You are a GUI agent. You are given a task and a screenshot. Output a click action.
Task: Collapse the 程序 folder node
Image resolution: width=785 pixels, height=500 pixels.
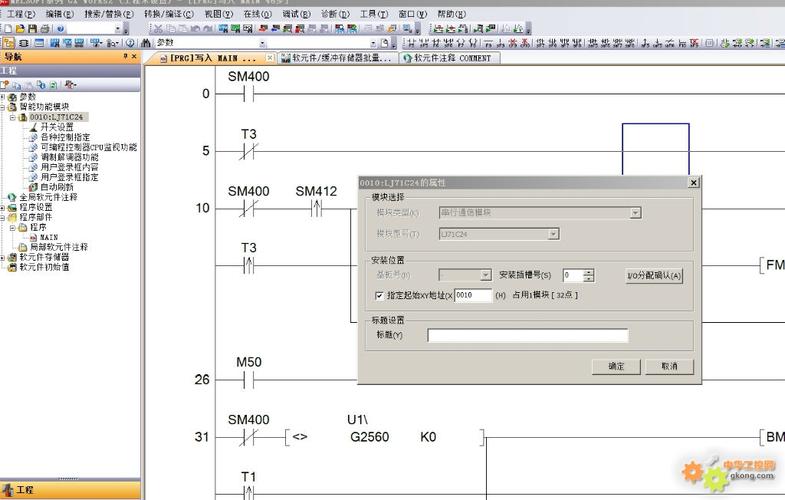click(x=13, y=227)
